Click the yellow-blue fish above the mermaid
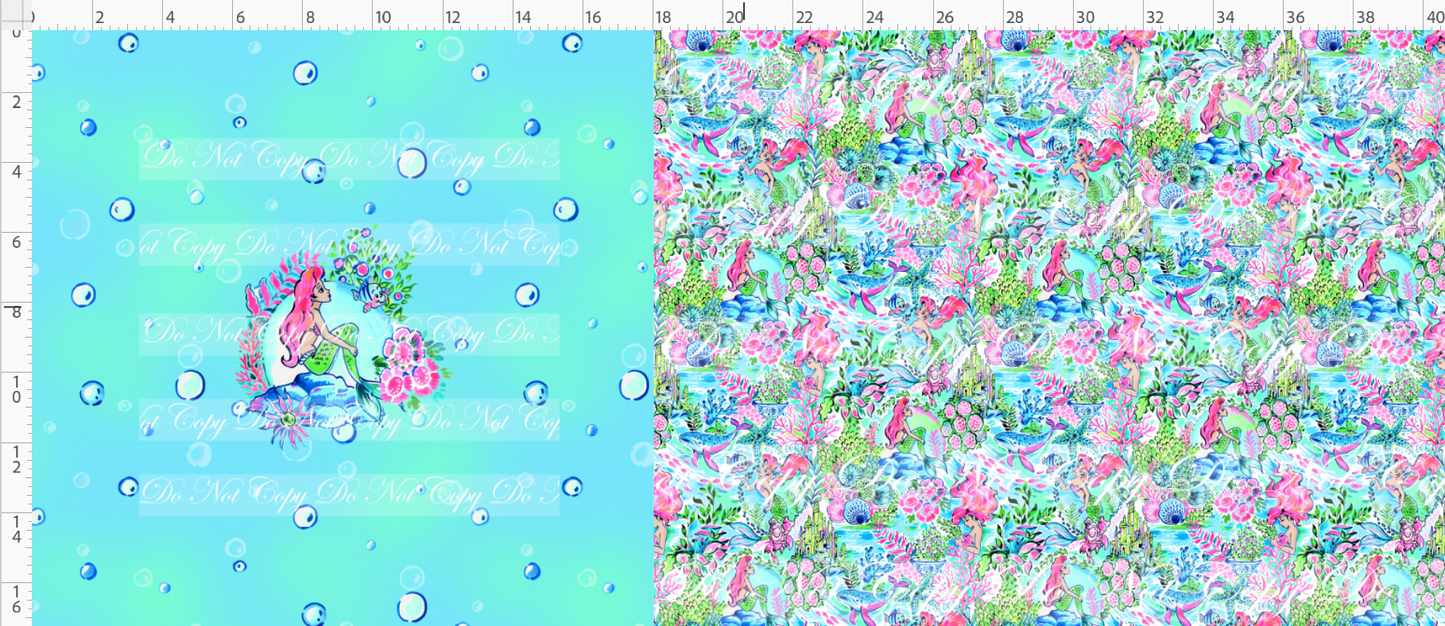This screenshot has height=626, width=1445. tap(373, 296)
